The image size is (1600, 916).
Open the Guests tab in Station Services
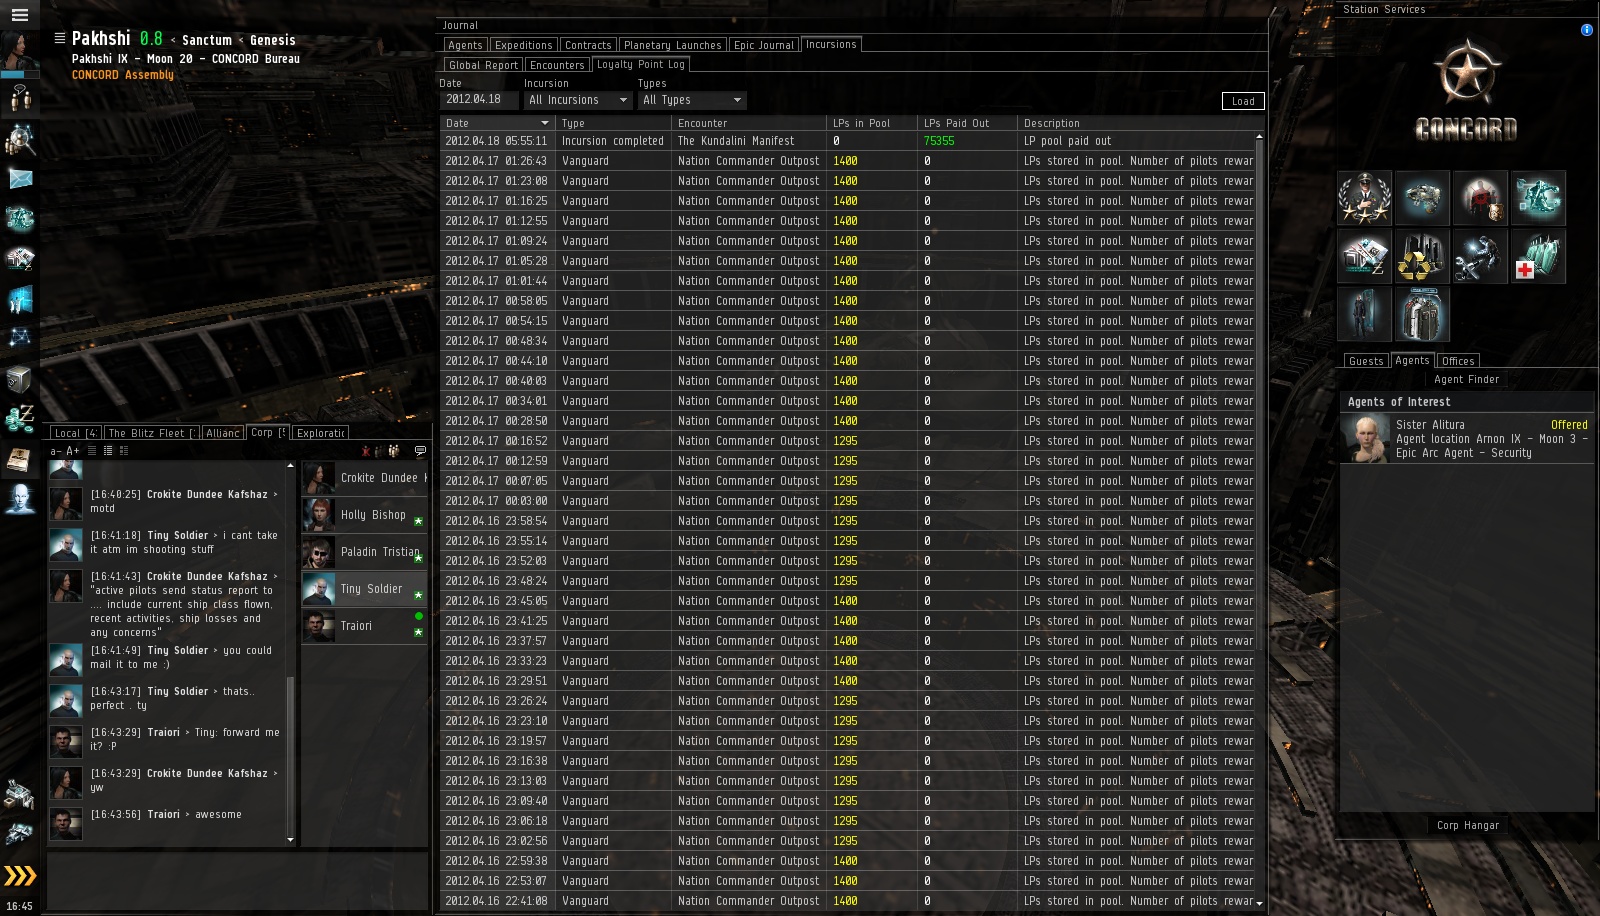[1366, 361]
